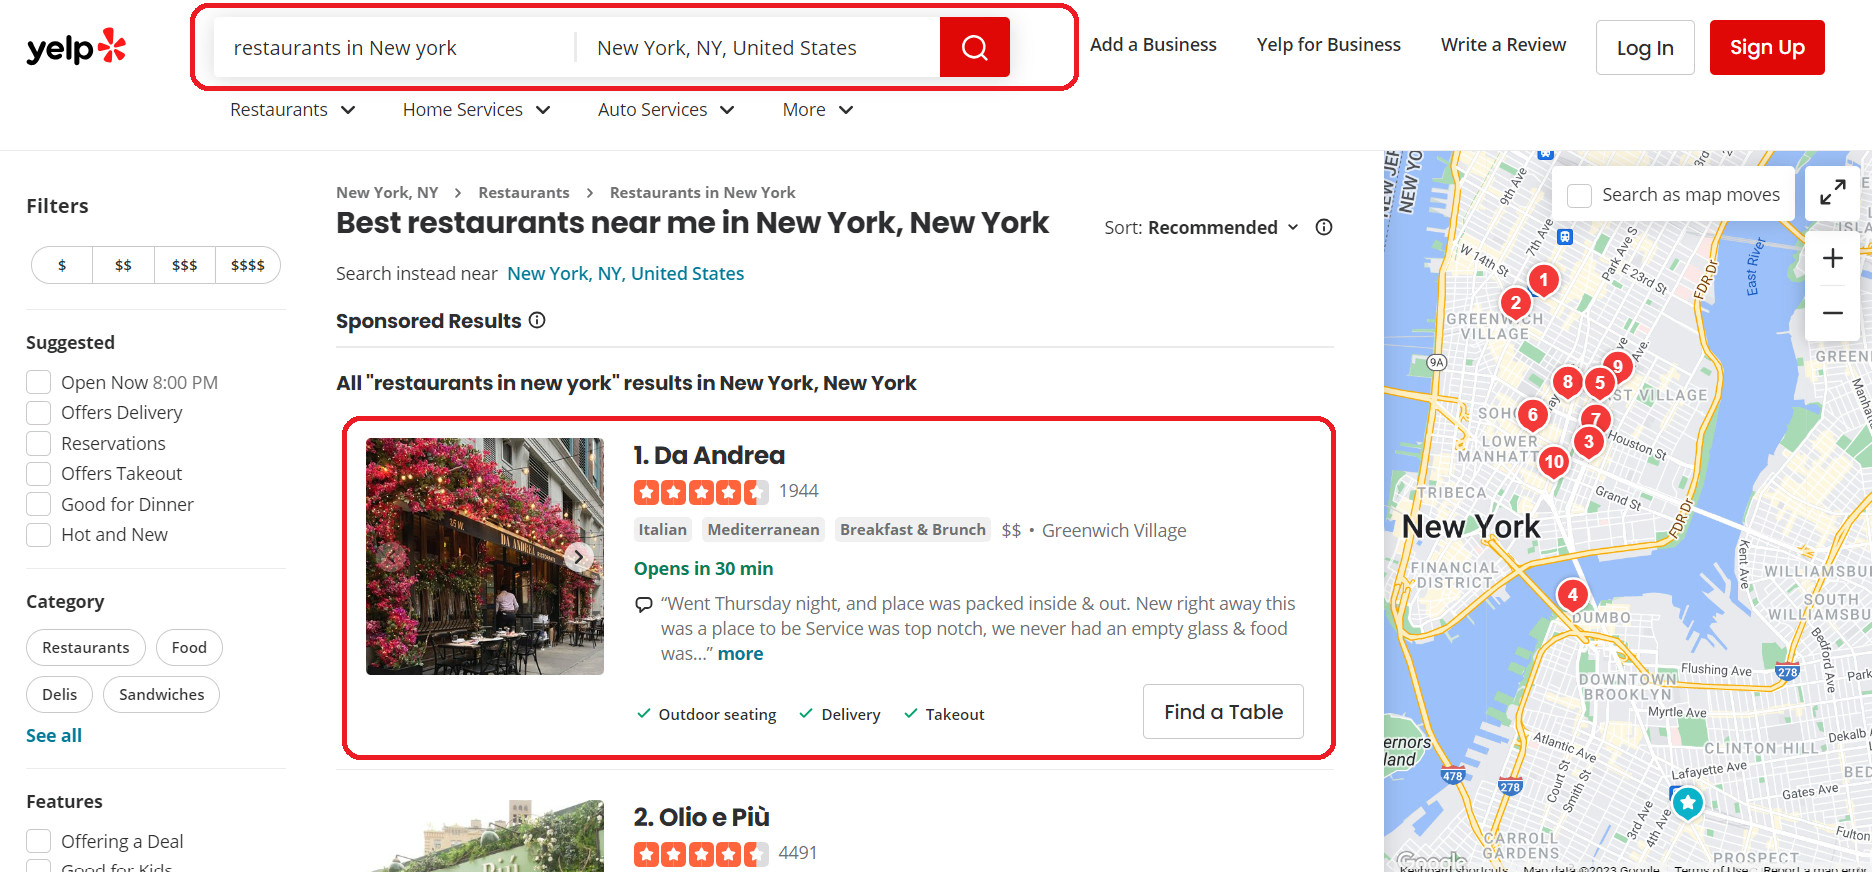Enable Offers Delivery filter
The image size is (1872, 872).
point(38,412)
